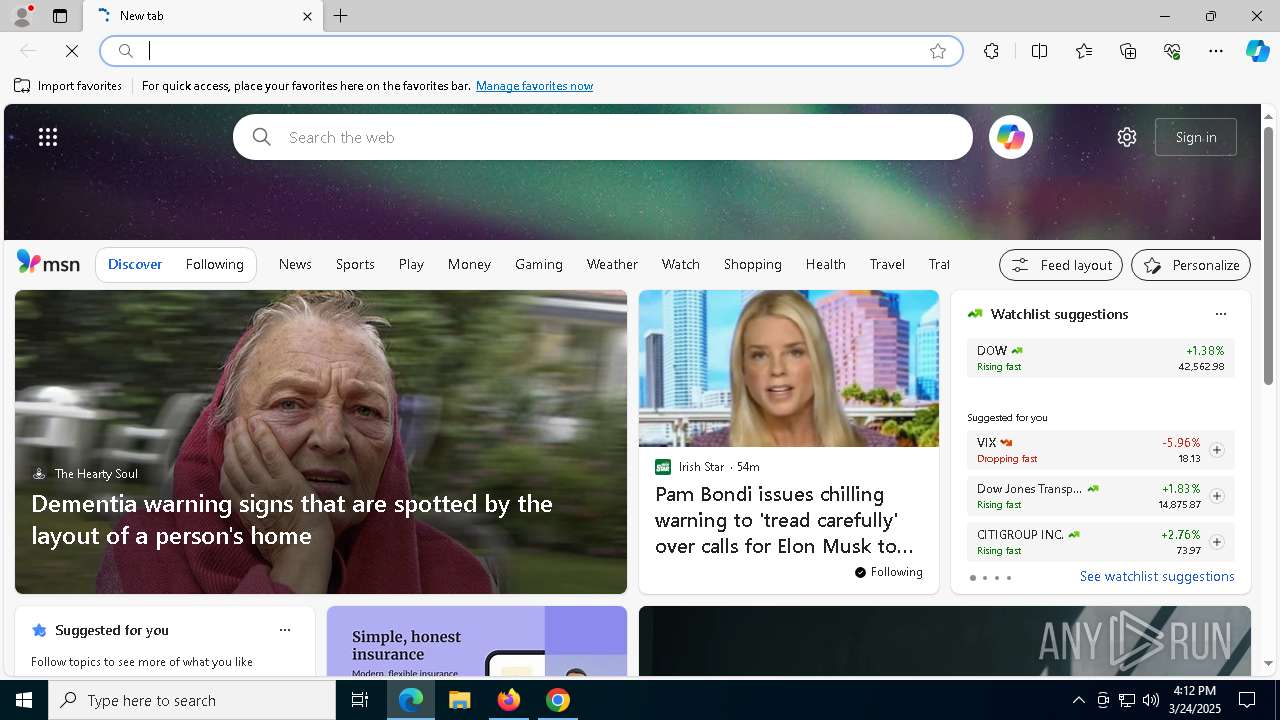Open Google Chrome from the taskbar
Screen dimensions: 1280x720
click(x=558, y=700)
